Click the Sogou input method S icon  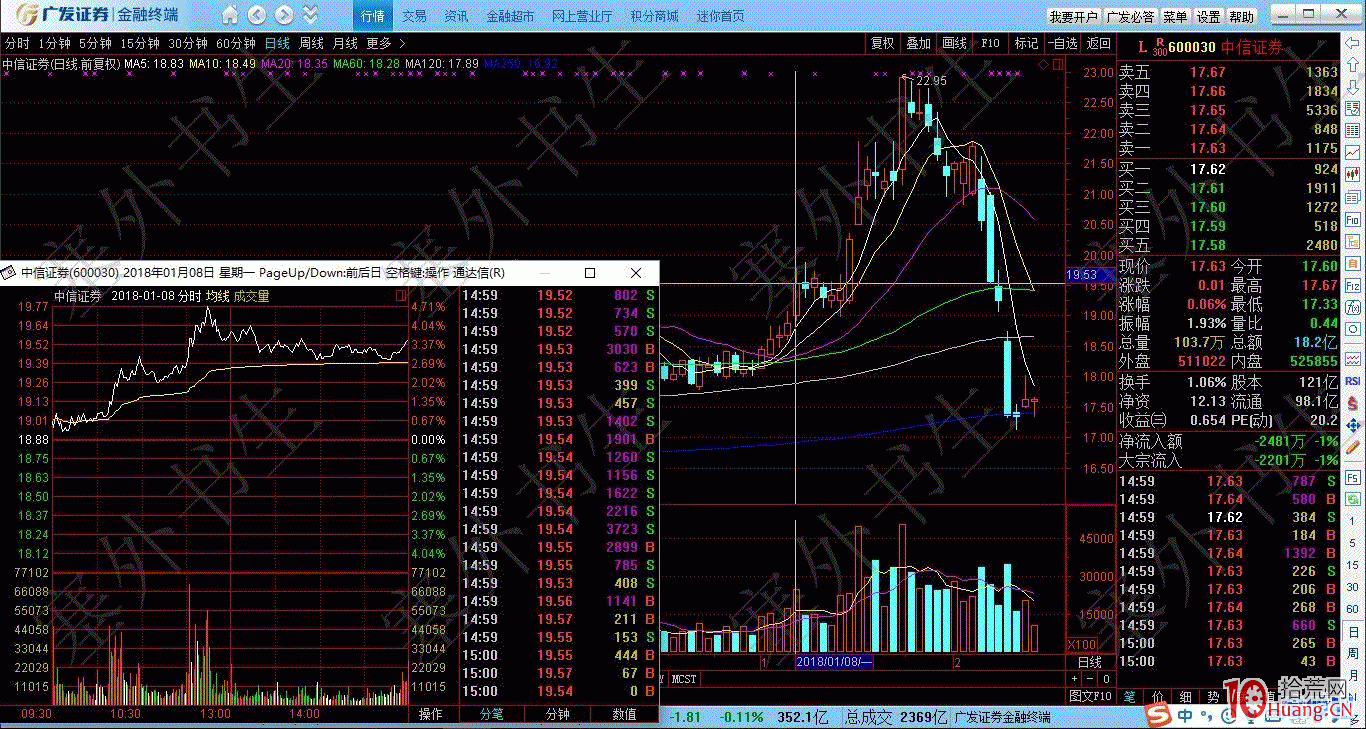coord(1159,717)
